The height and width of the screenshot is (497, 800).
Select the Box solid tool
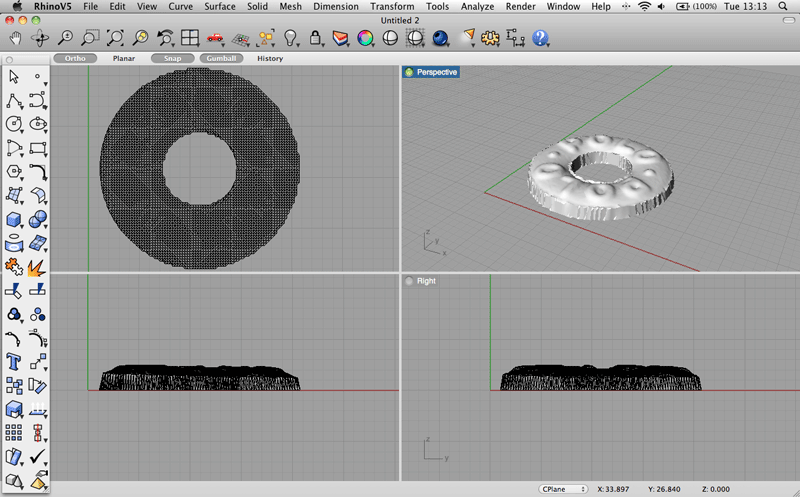[14, 220]
